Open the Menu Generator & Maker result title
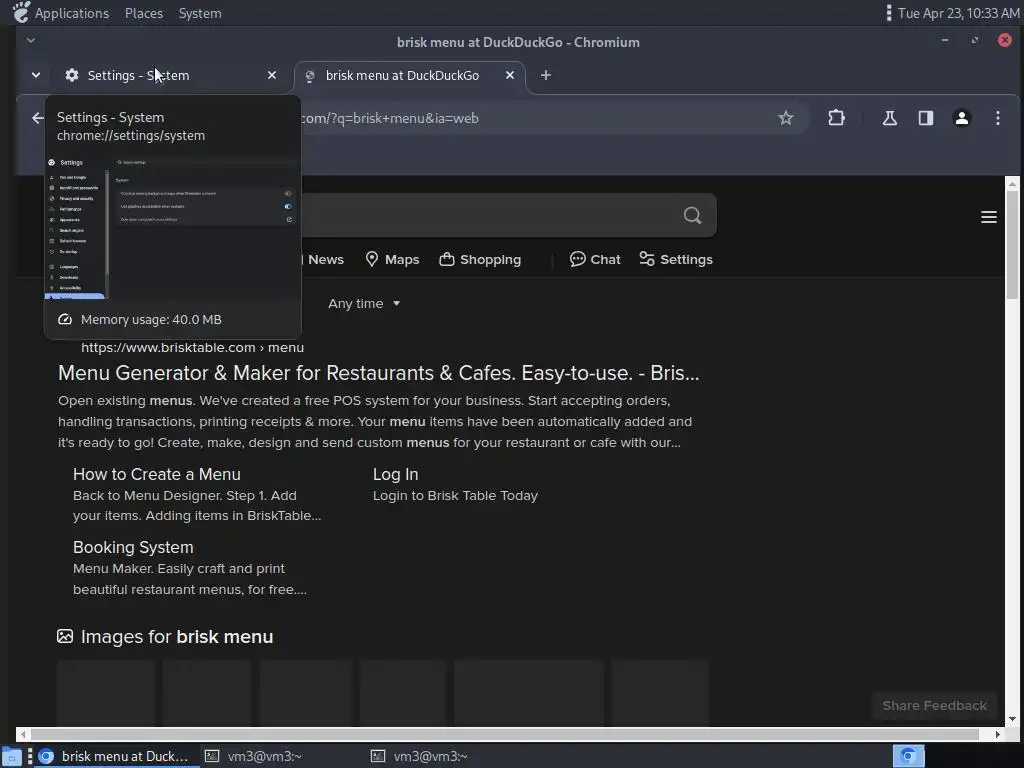 click(x=379, y=373)
